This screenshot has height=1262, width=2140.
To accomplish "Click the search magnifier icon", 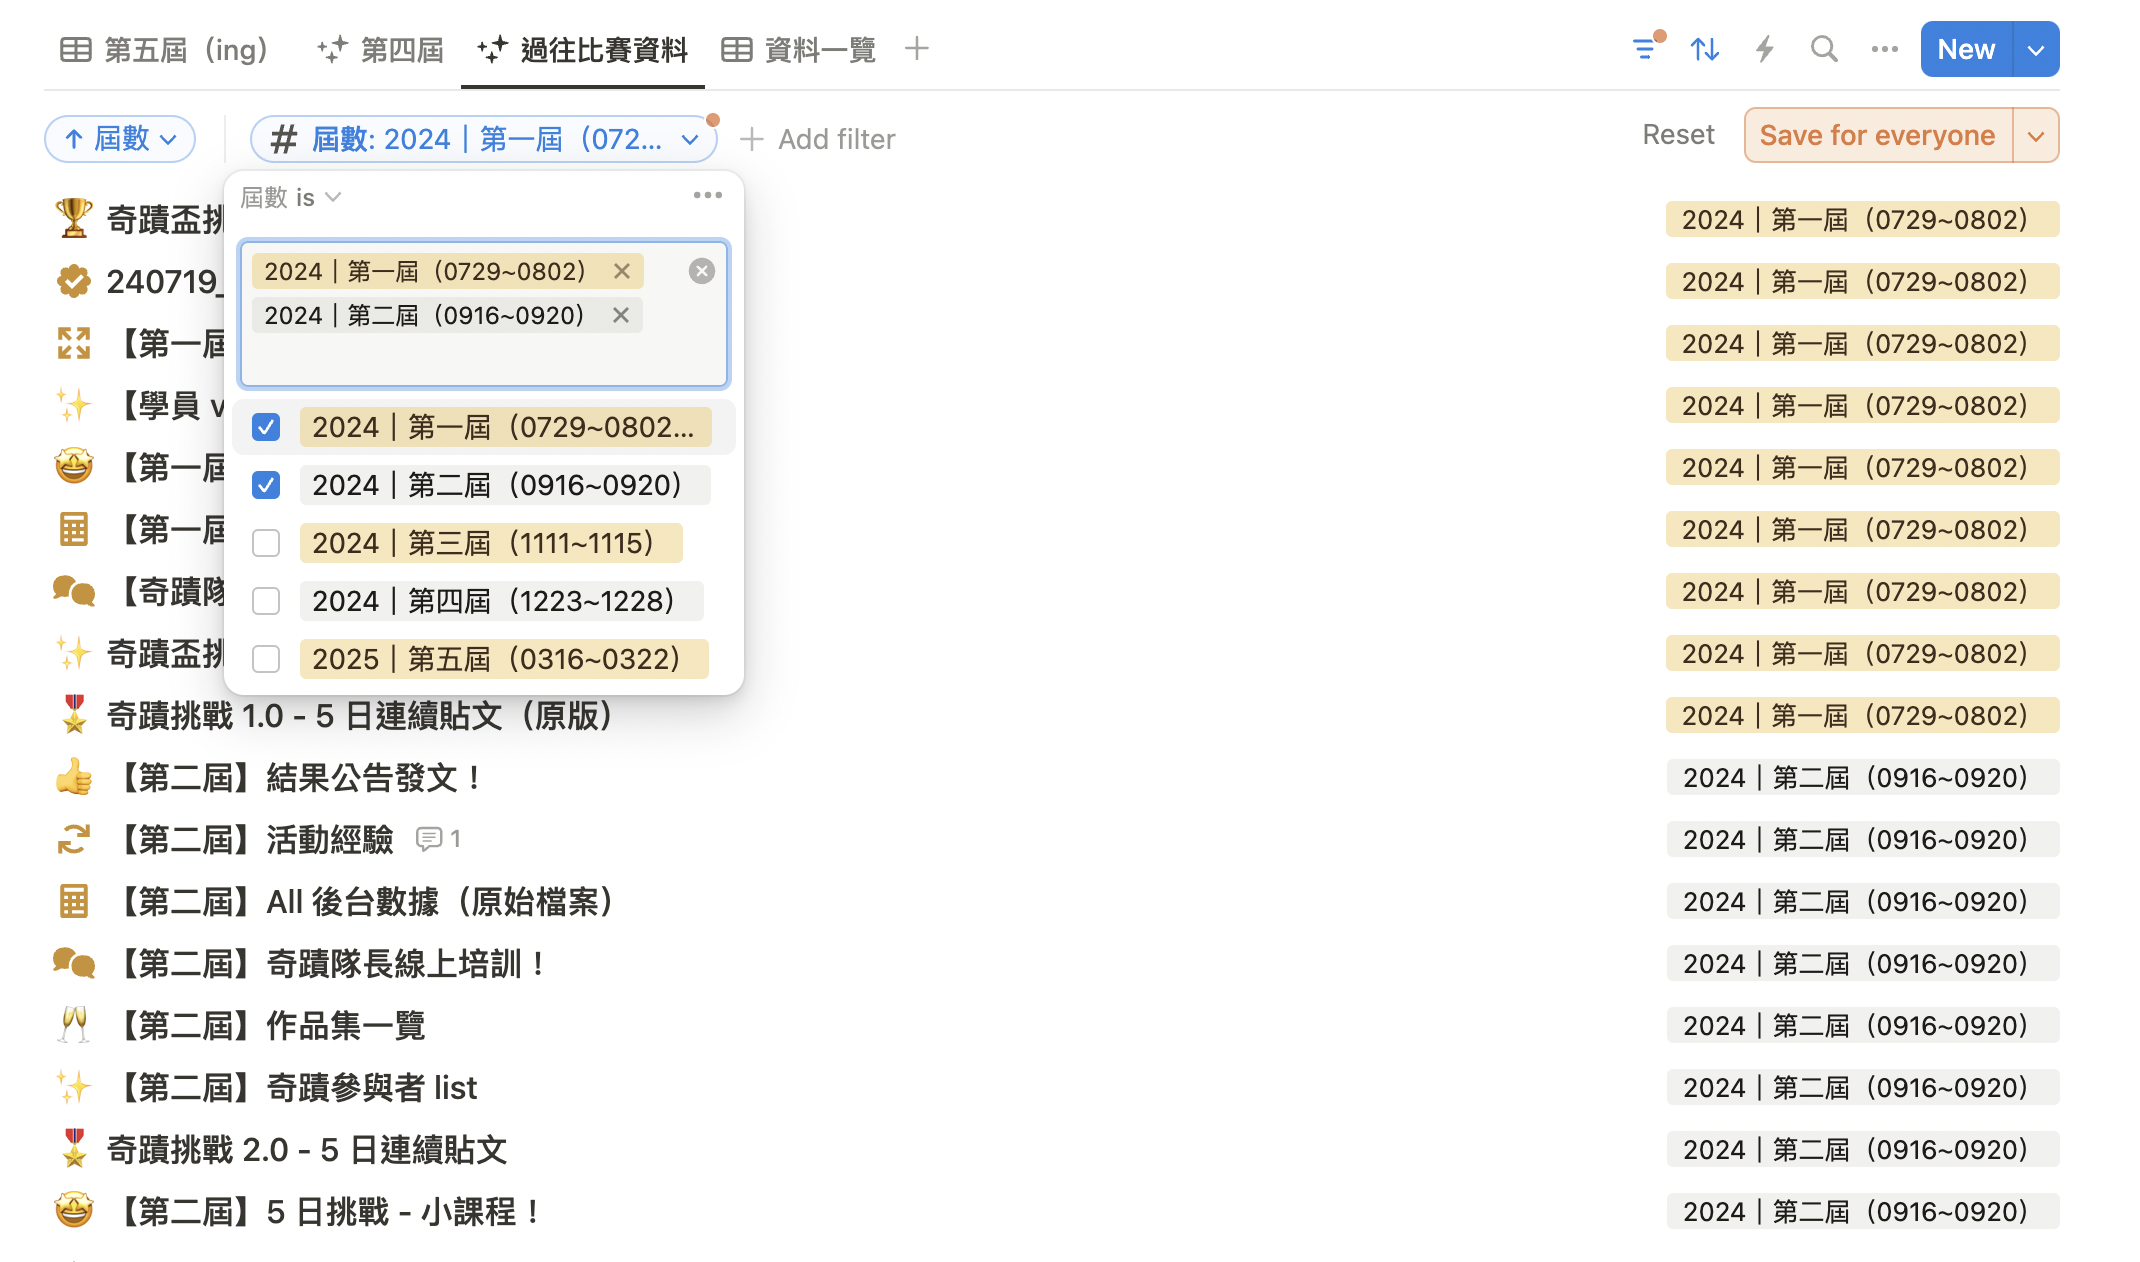I will [1824, 49].
